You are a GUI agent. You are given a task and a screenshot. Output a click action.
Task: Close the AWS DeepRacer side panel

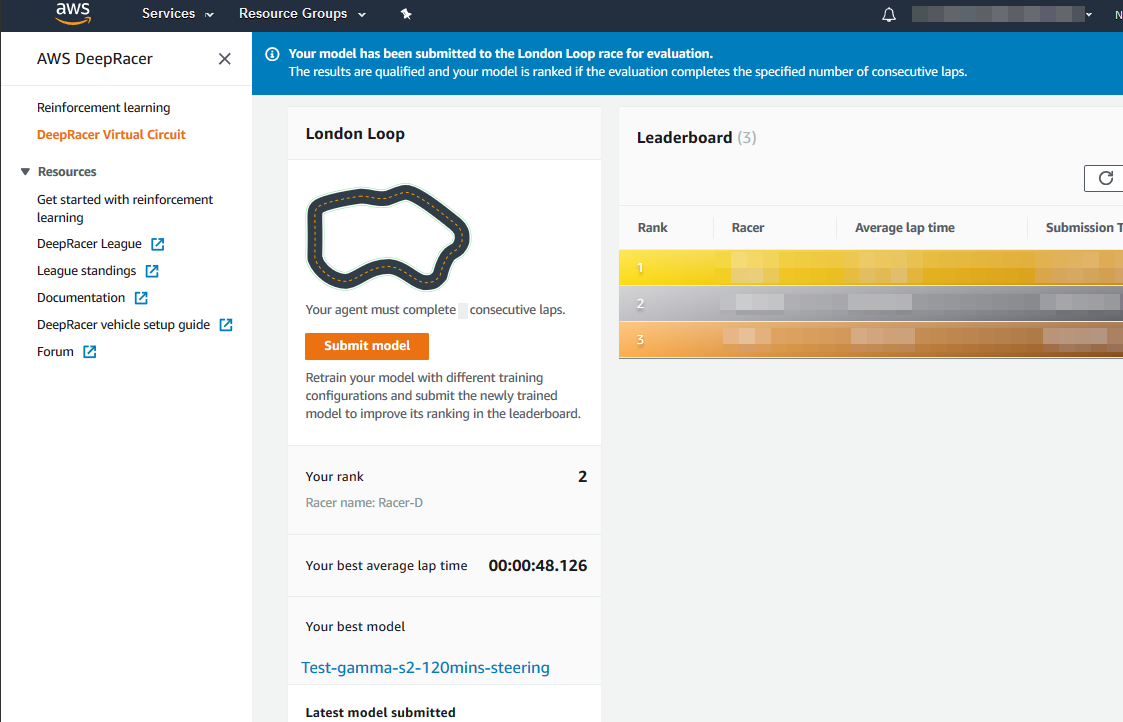point(224,59)
